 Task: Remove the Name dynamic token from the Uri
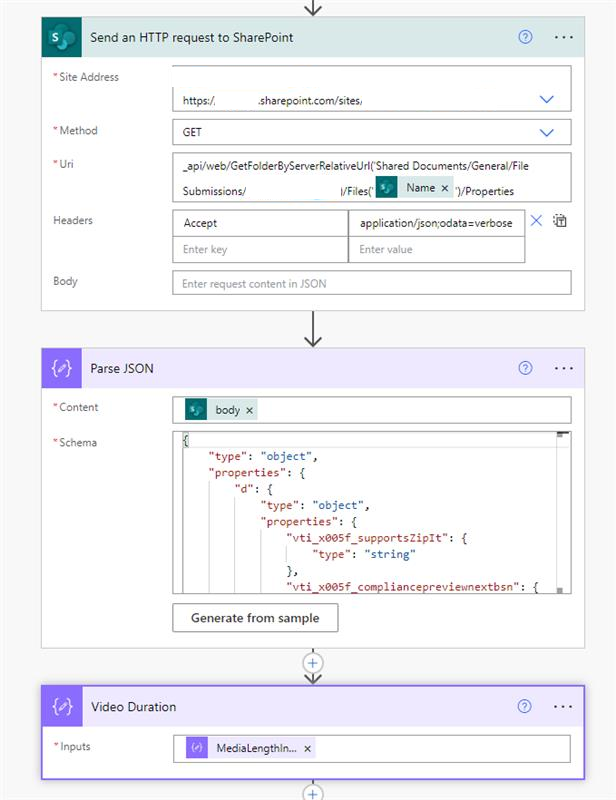[445, 188]
